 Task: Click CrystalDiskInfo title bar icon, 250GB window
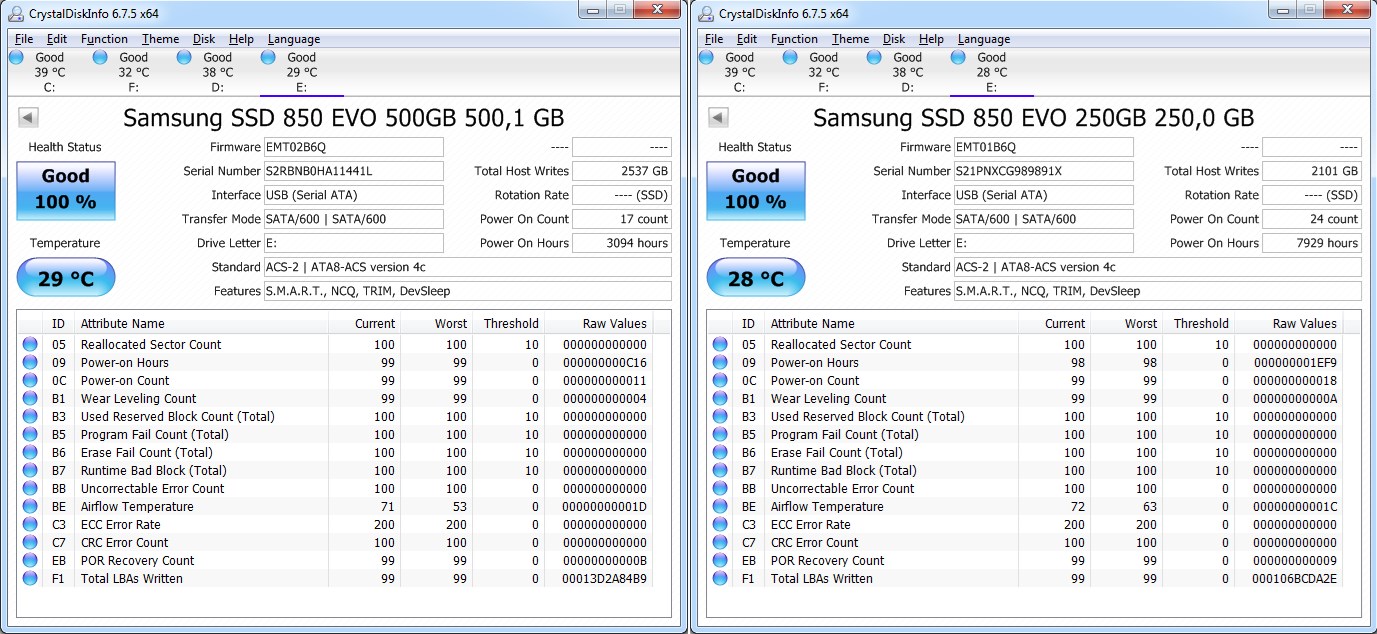click(706, 13)
